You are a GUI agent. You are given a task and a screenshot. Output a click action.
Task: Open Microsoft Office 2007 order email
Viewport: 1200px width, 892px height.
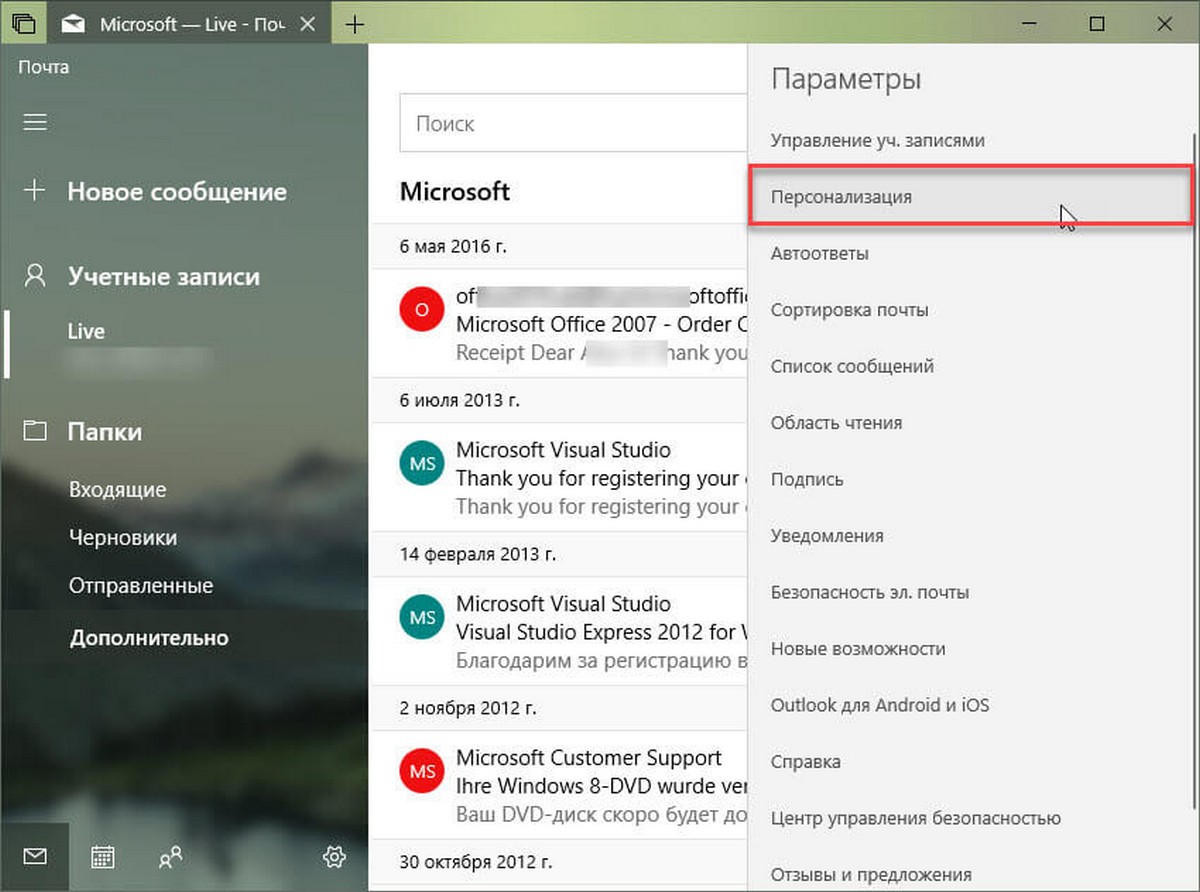(559, 325)
